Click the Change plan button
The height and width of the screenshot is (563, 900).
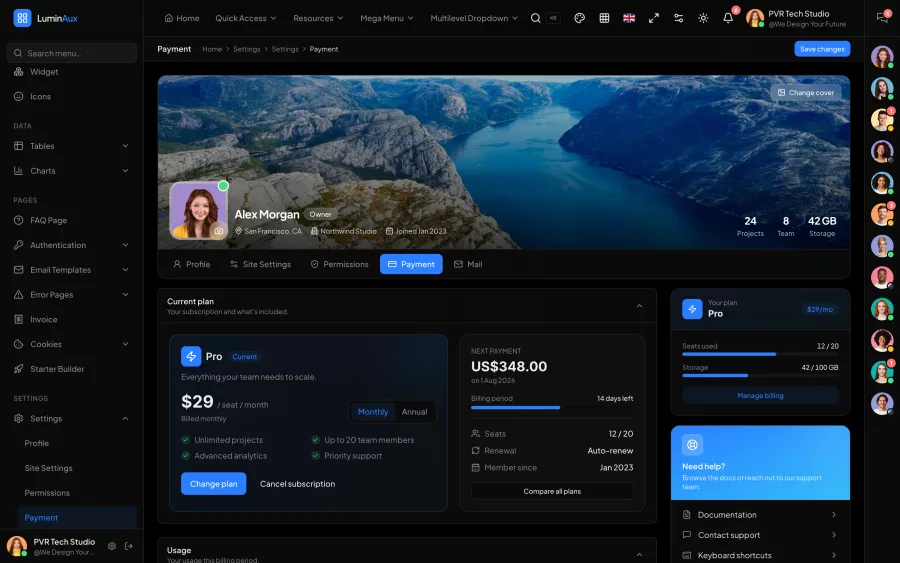[214, 484]
